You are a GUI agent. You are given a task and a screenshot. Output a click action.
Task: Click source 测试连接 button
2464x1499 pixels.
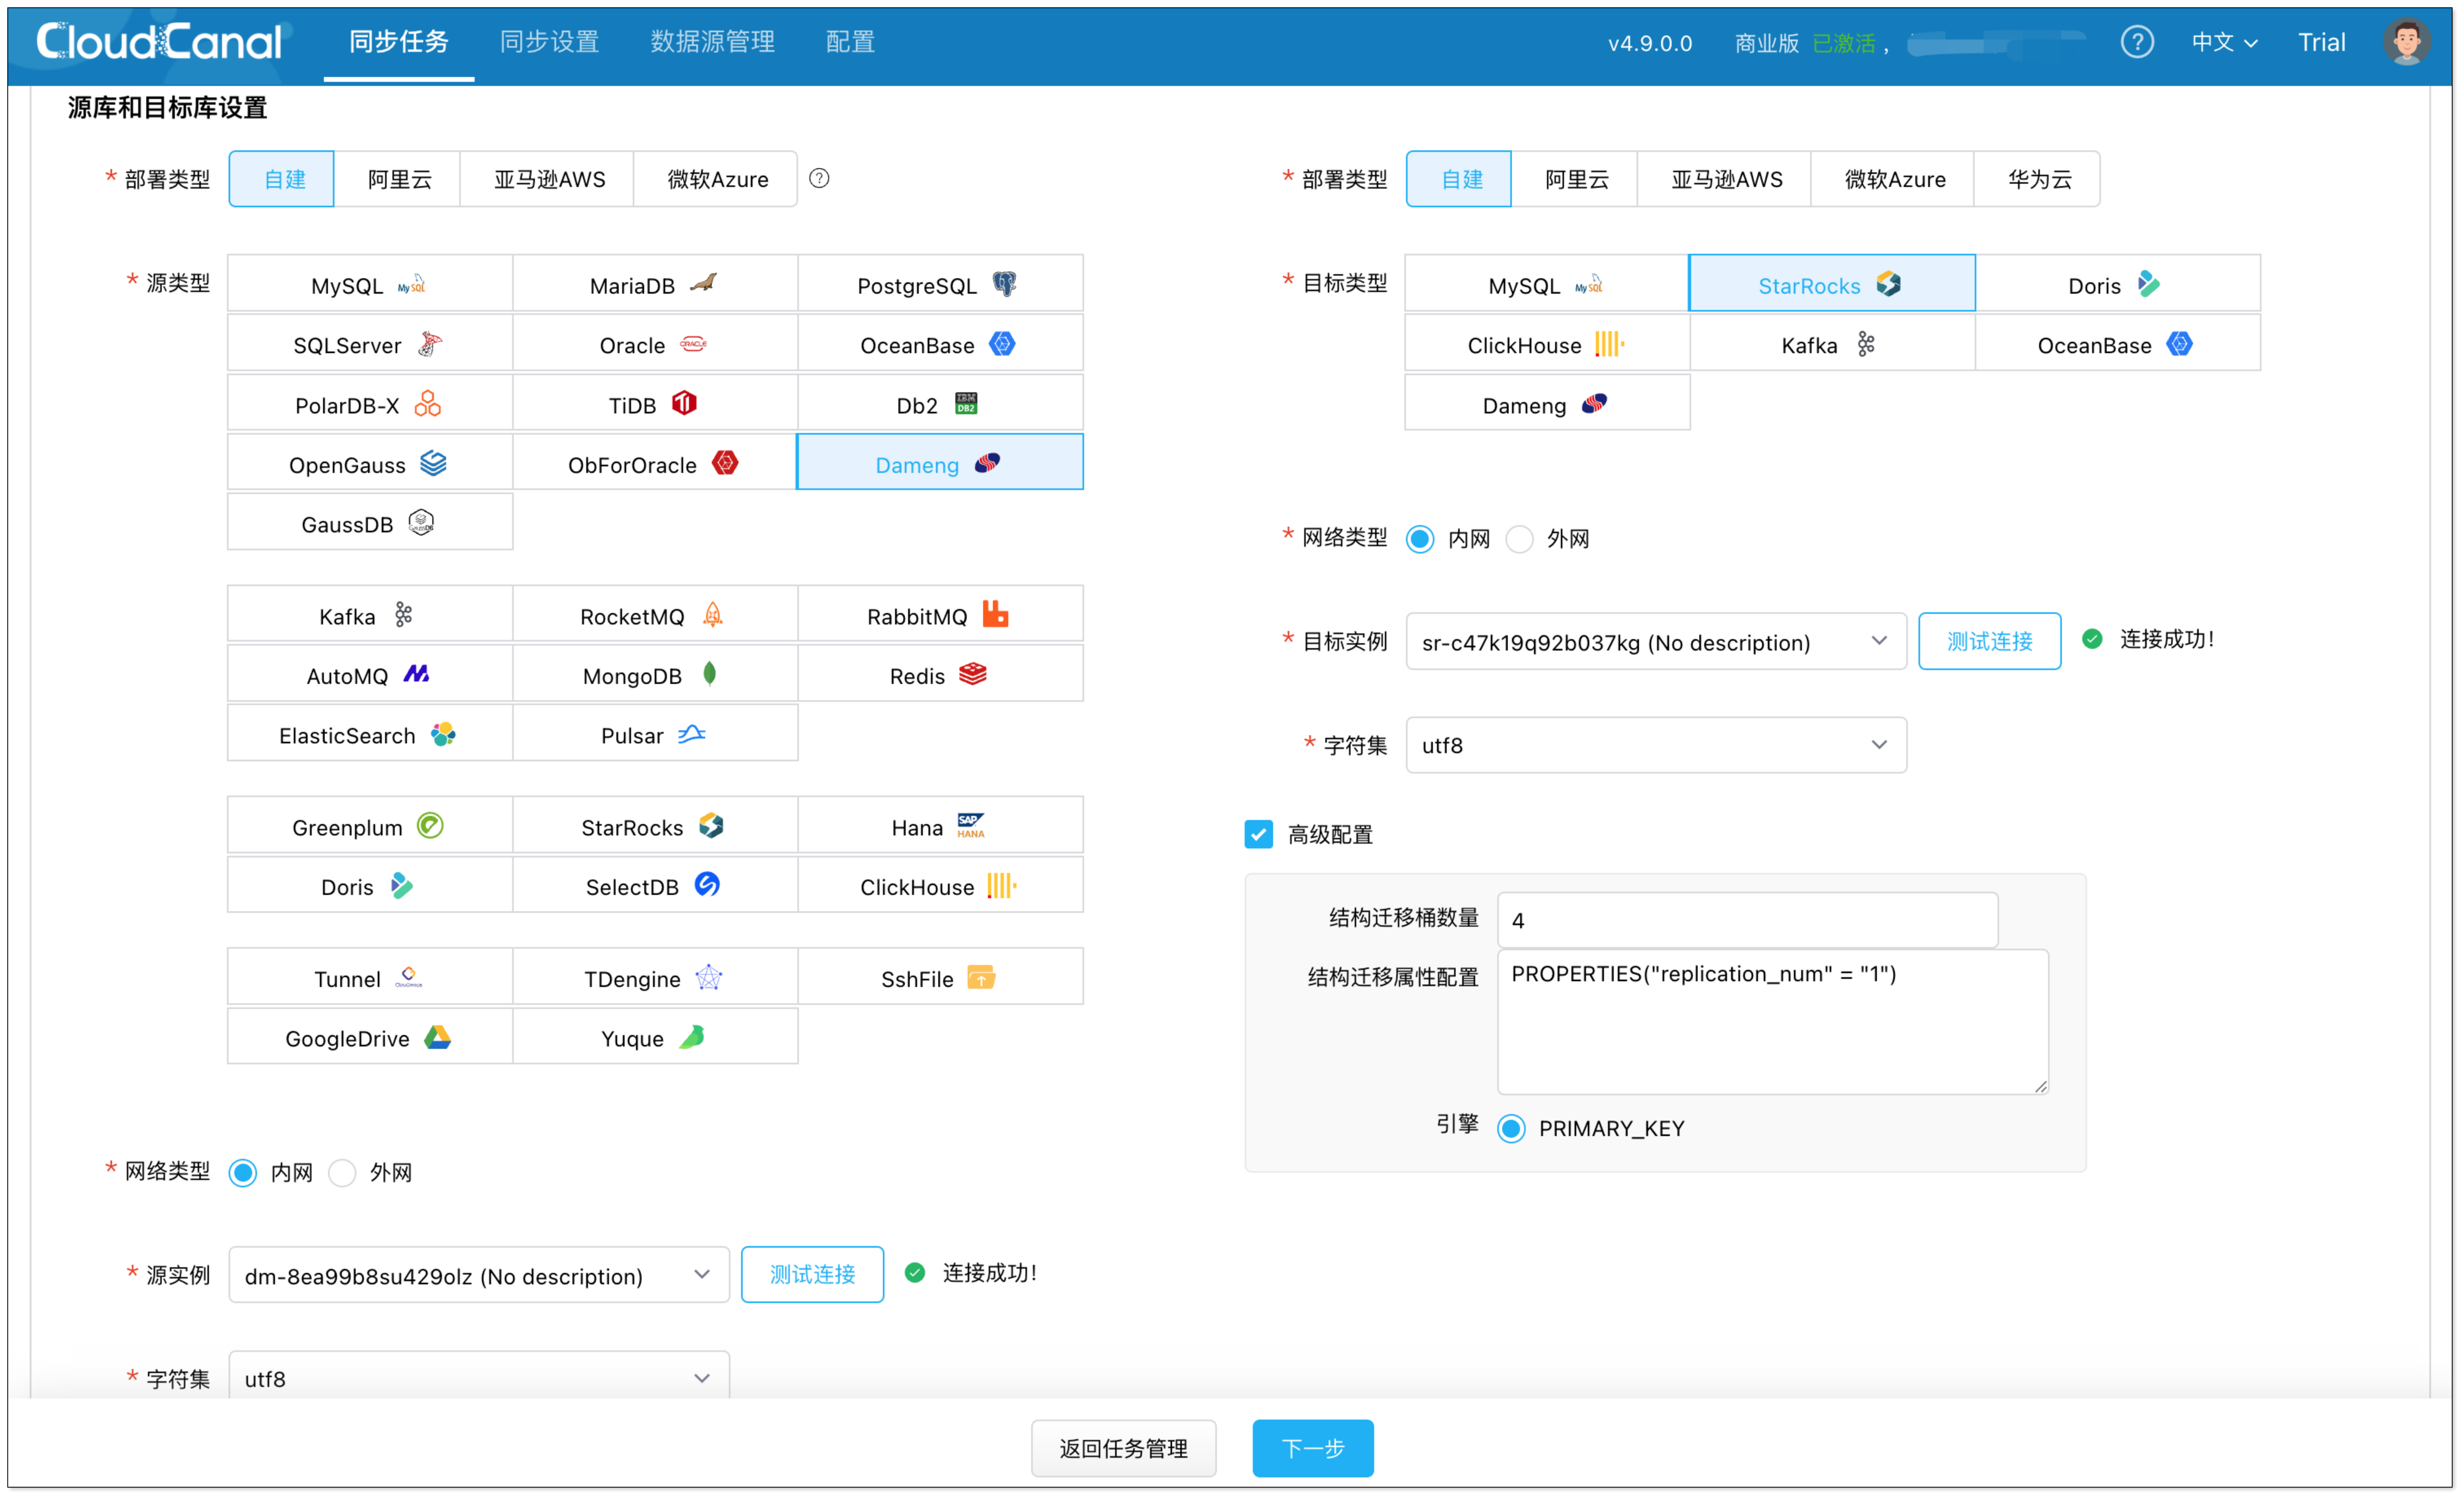point(811,1274)
